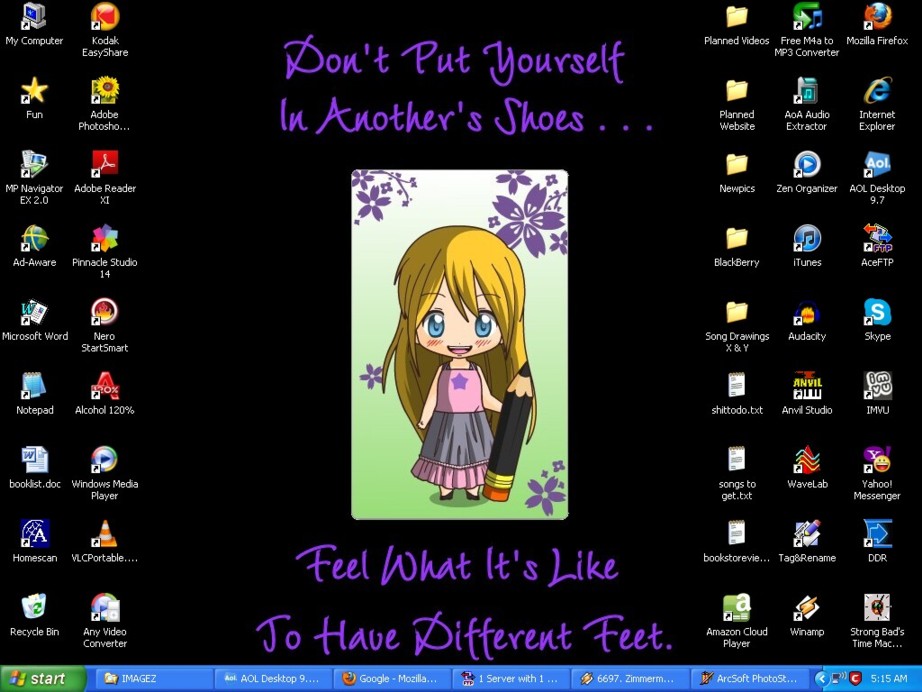Open the Nero StartSmart icon
This screenshot has height=692, width=922.
point(104,313)
